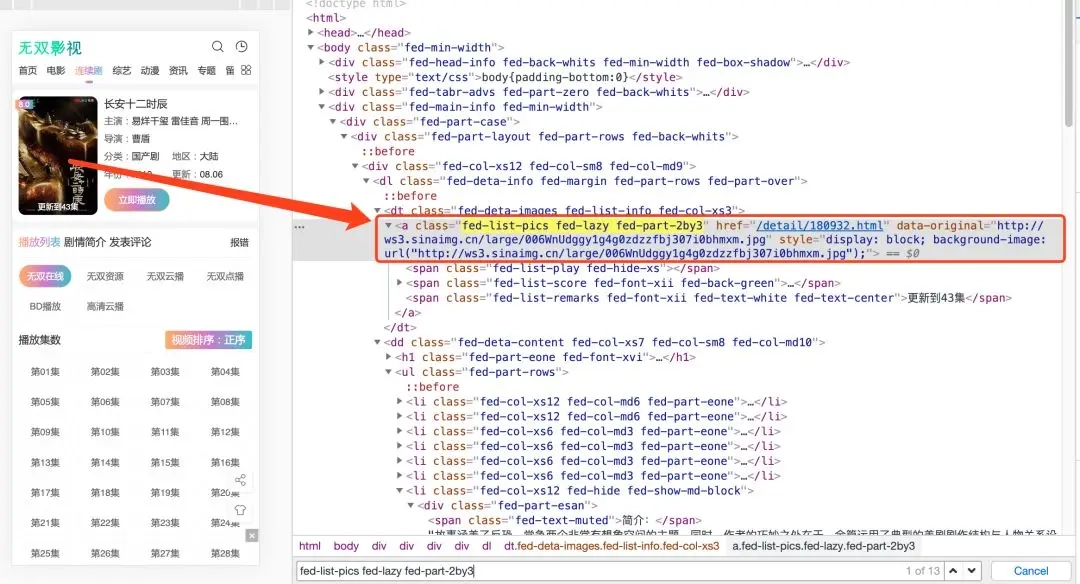Jump to next search match arrow
Screen dimensions: 1080x584
pyautogui.click(x=973, y=570)
